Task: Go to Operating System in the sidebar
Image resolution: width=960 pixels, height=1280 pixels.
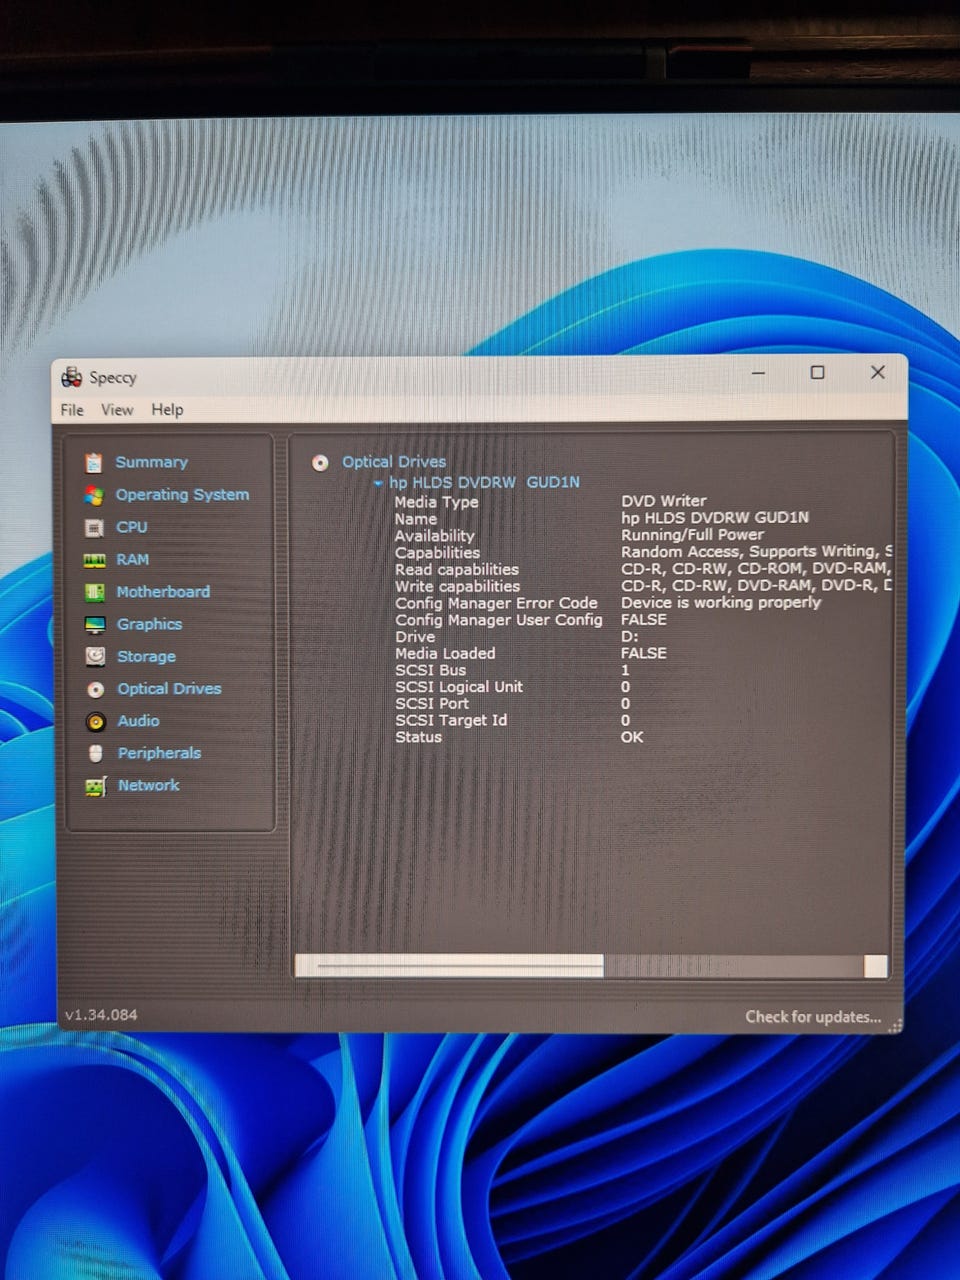Action: (x=182, y=494)
